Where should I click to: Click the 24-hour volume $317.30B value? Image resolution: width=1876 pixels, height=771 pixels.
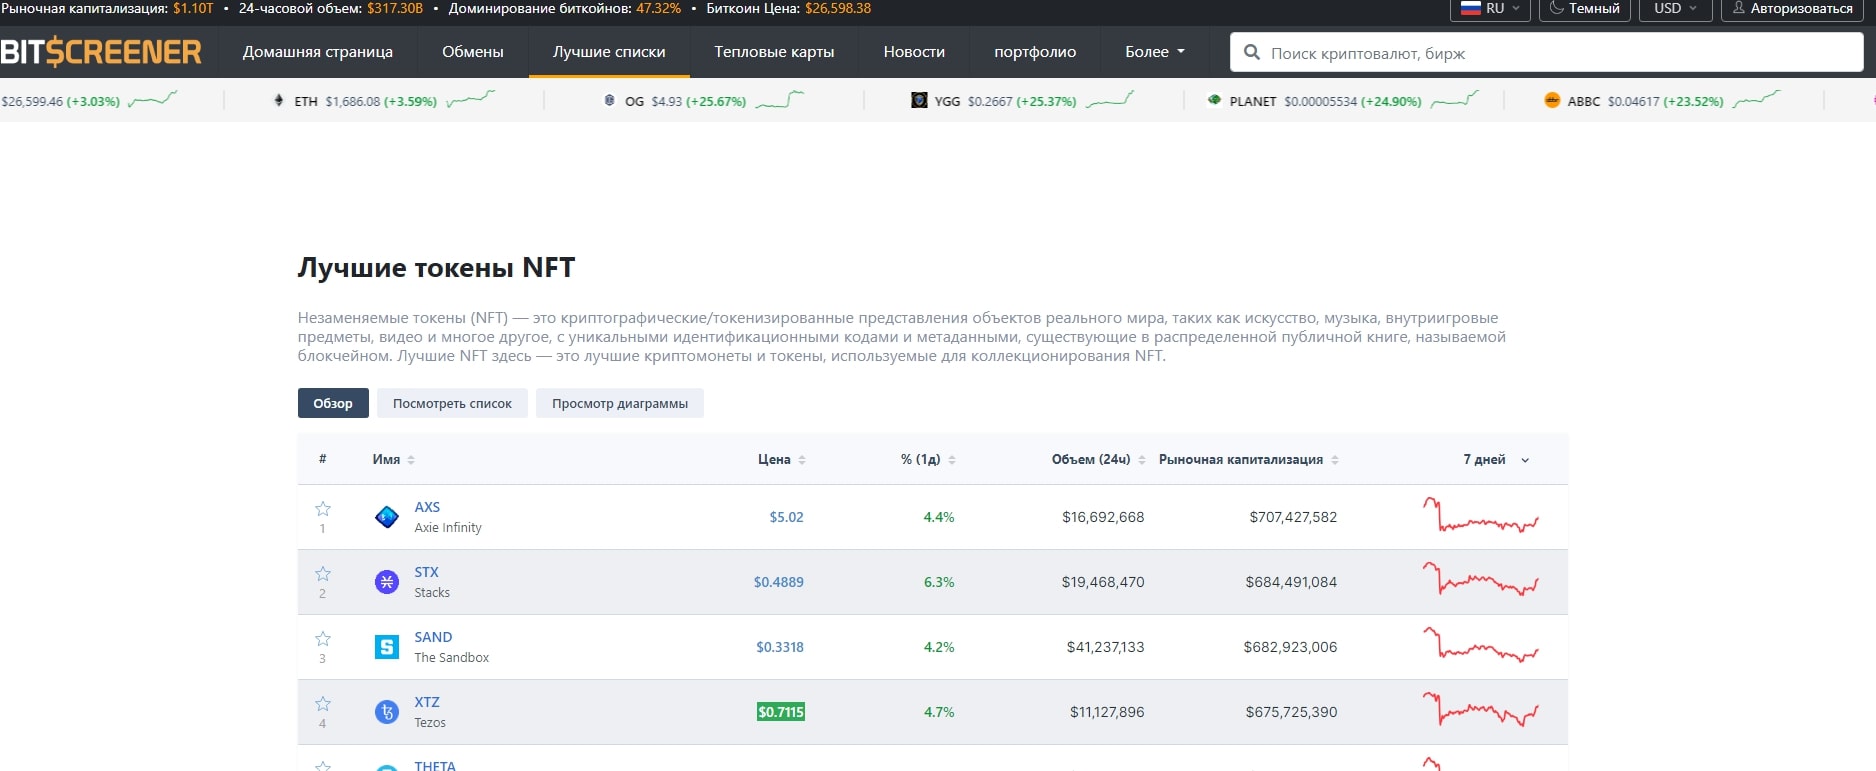[395, 8]
